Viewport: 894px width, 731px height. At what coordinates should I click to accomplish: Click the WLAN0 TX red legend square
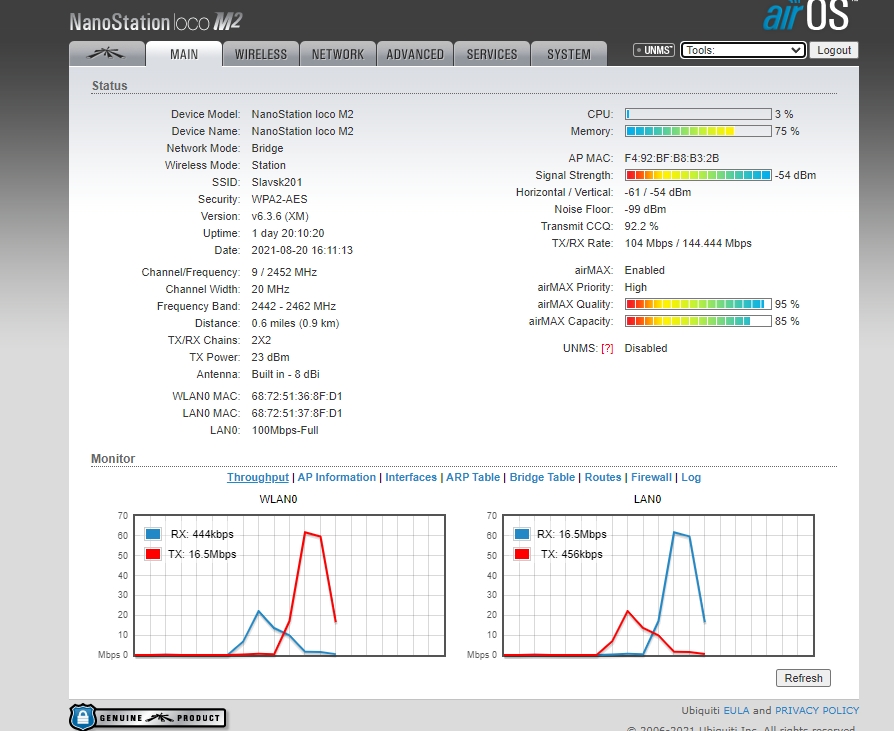pos(153,554)
